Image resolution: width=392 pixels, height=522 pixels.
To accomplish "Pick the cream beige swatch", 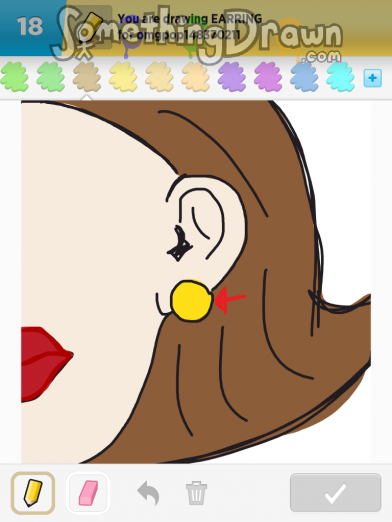I will coord(159,77).
